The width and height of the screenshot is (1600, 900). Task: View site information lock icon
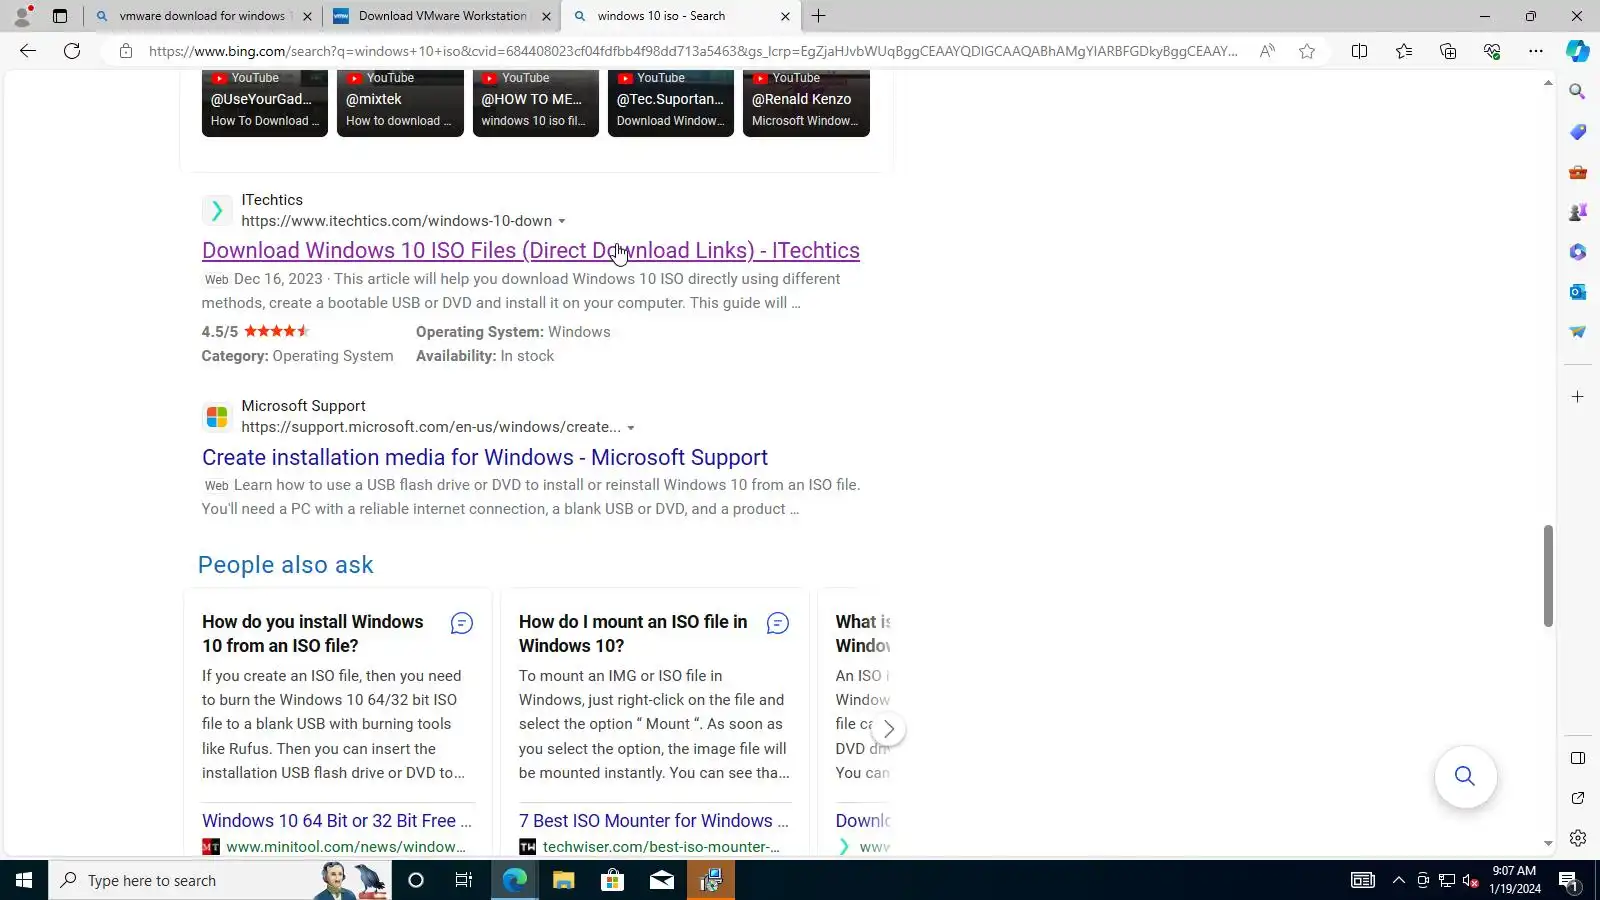125,51
